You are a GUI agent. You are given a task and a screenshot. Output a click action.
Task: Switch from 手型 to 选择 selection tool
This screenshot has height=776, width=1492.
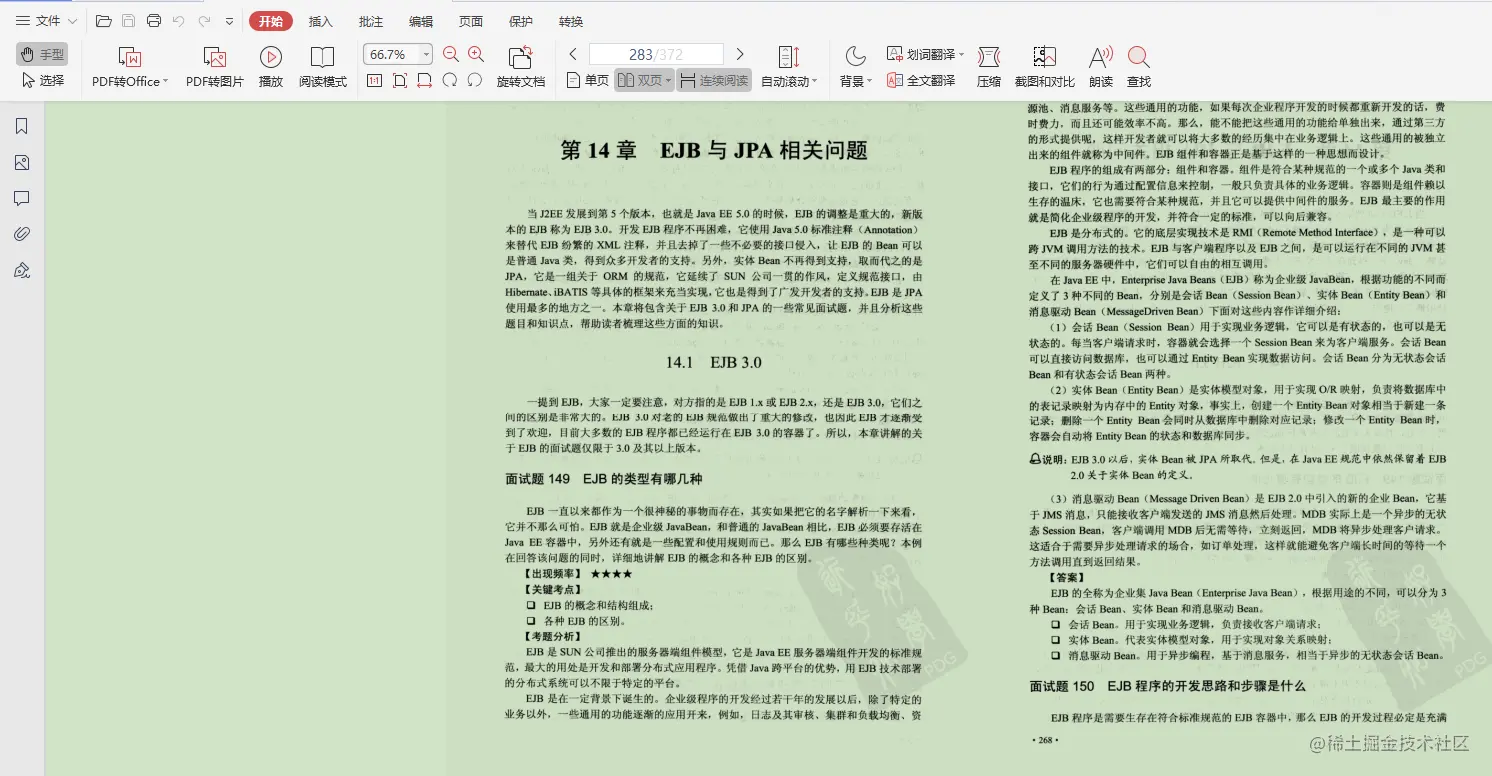click(x=45, y=76)
